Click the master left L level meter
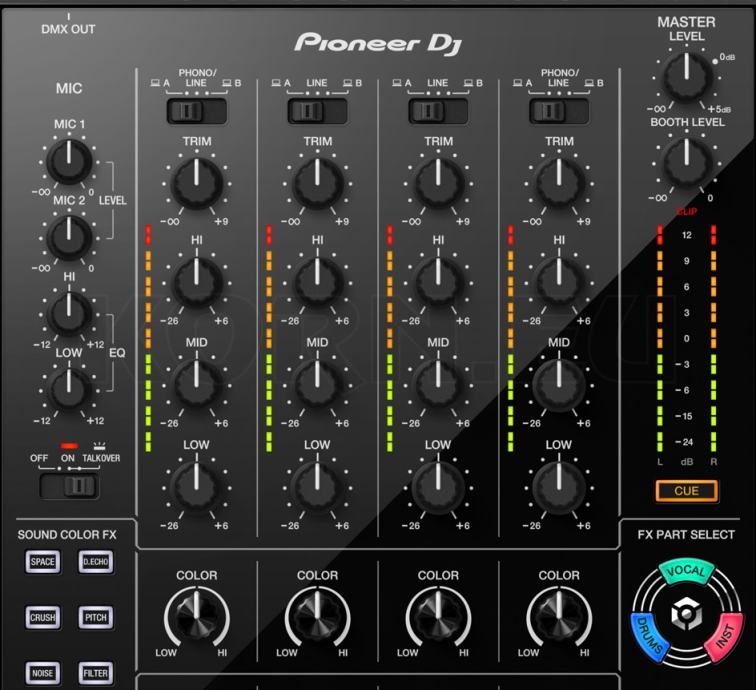Viewport: 756px width, 690px height. pyautogui.click(x=660, y=338)
